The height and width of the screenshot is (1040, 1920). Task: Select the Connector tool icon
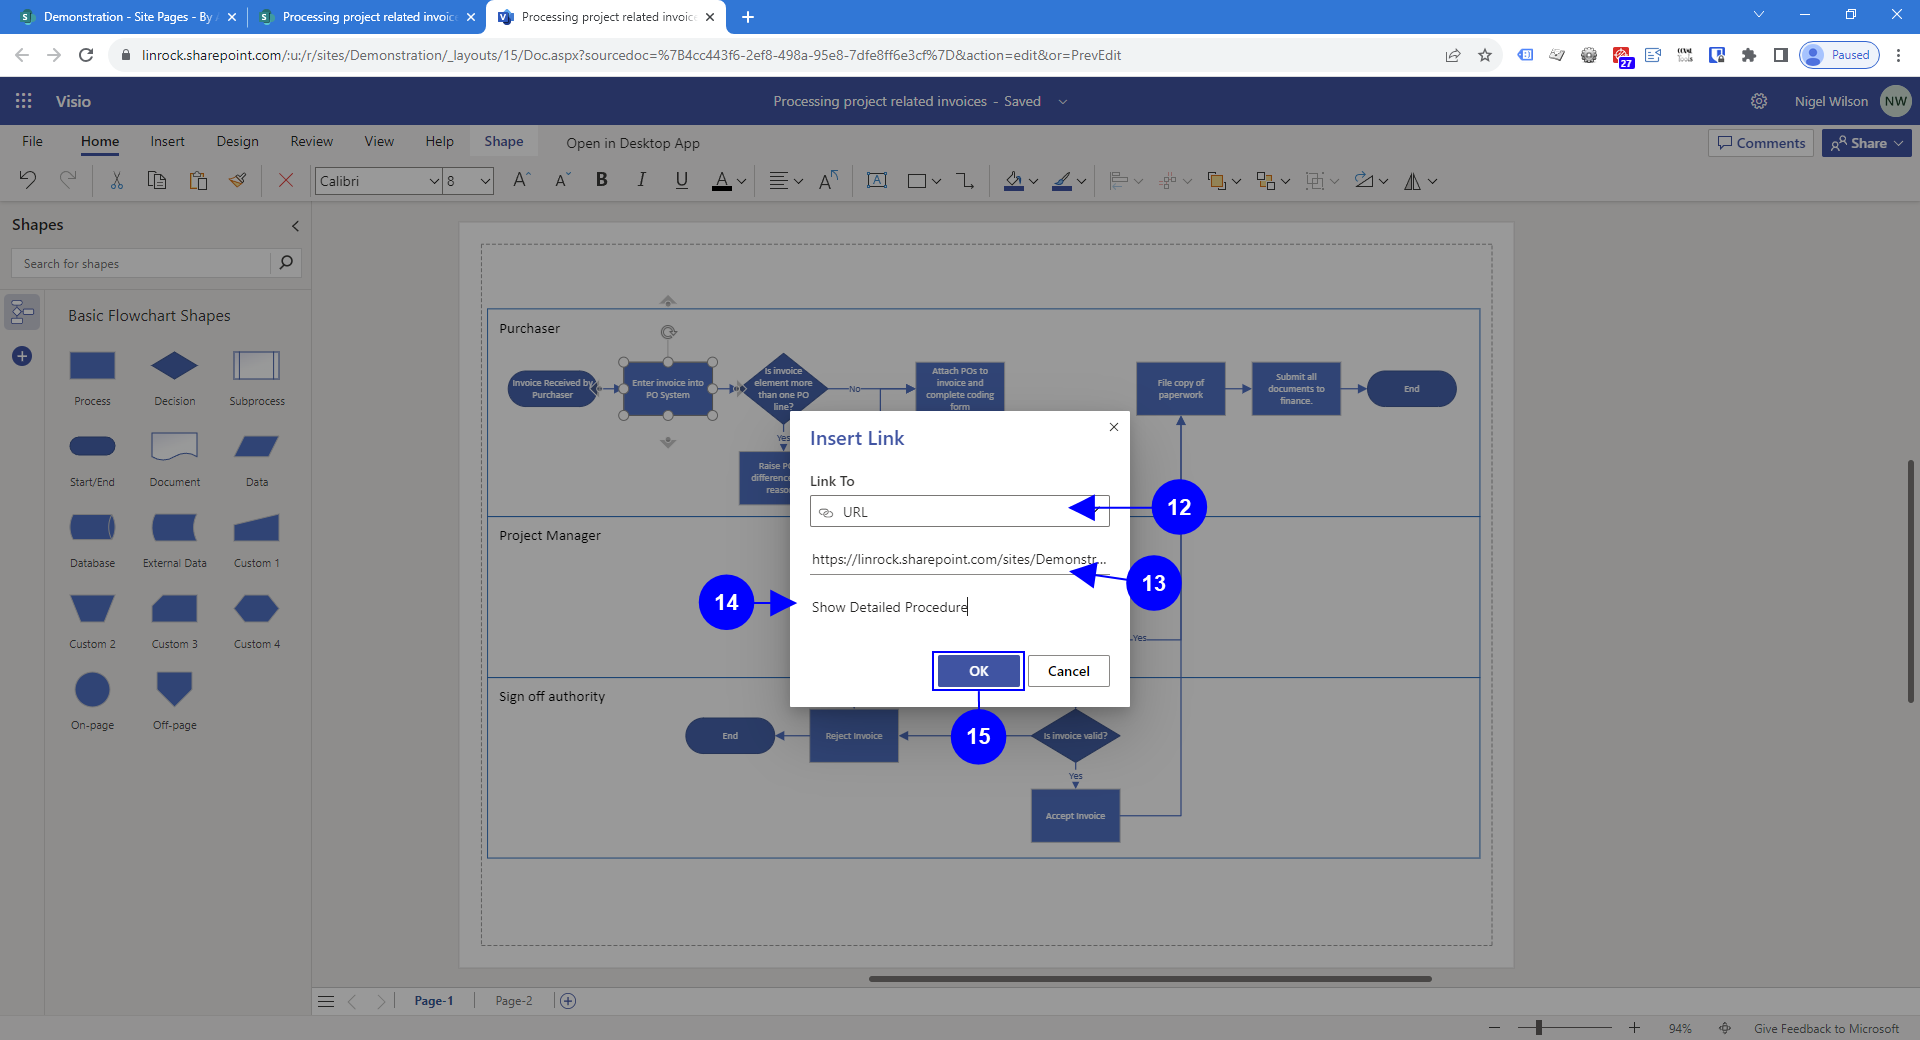(964, 180)
